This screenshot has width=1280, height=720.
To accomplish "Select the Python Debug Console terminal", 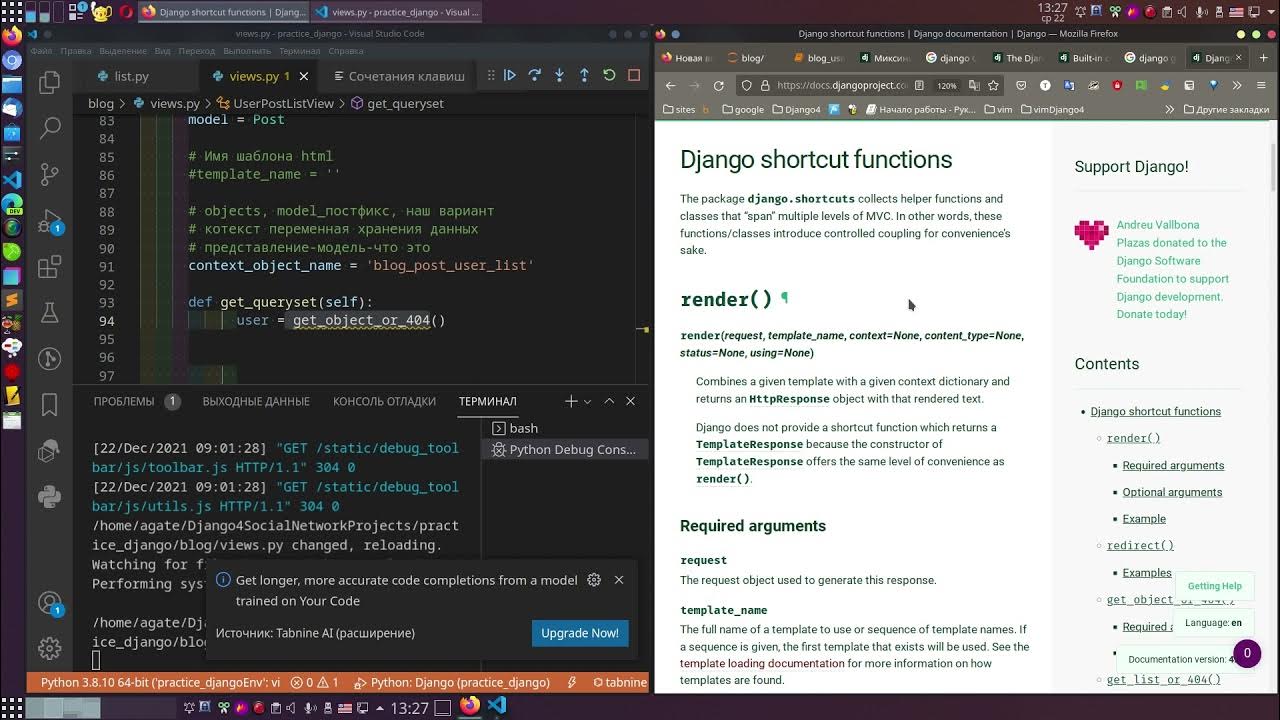I will coord(565,450).
